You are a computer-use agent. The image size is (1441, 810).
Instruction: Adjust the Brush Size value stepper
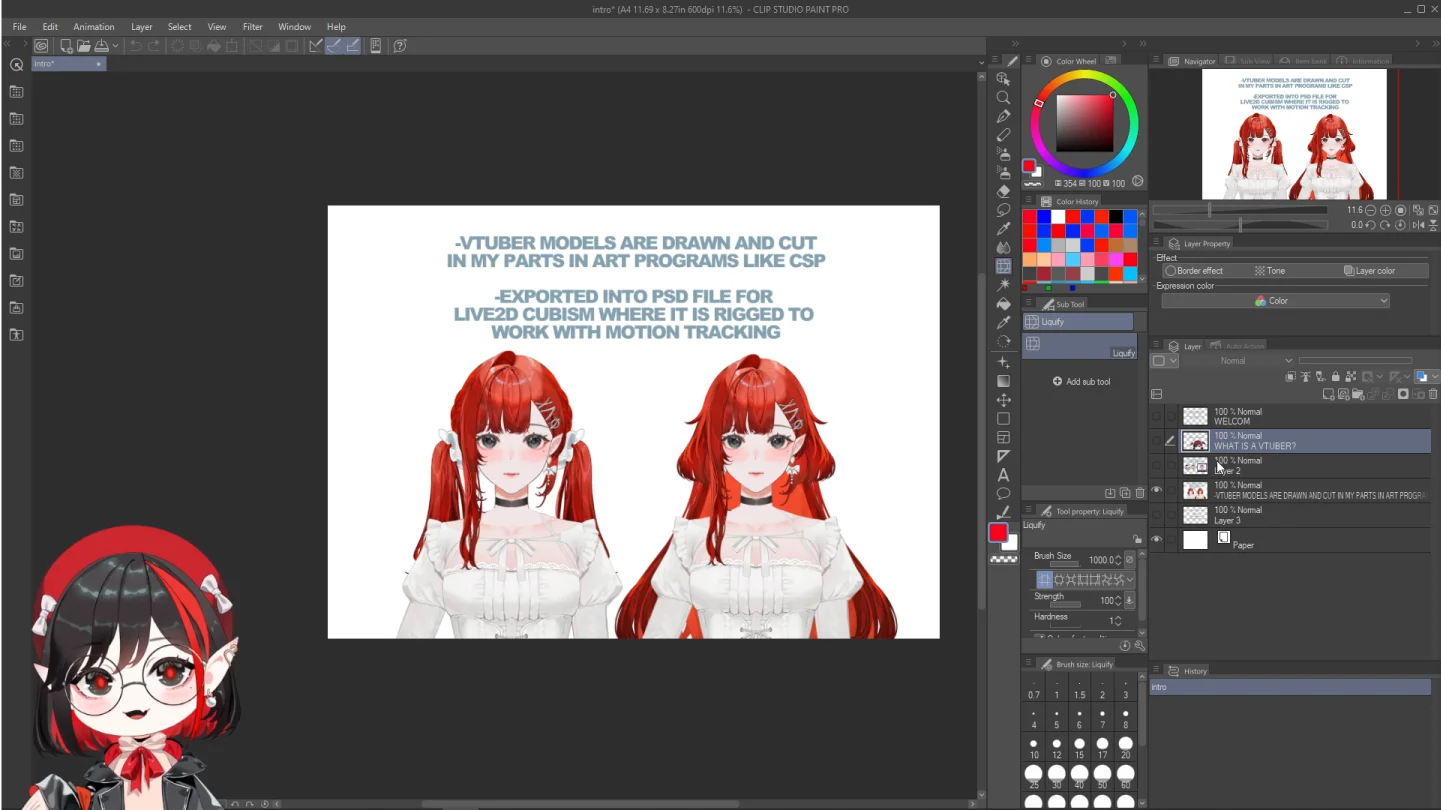pyautogui.click(x=1118, y=560)
